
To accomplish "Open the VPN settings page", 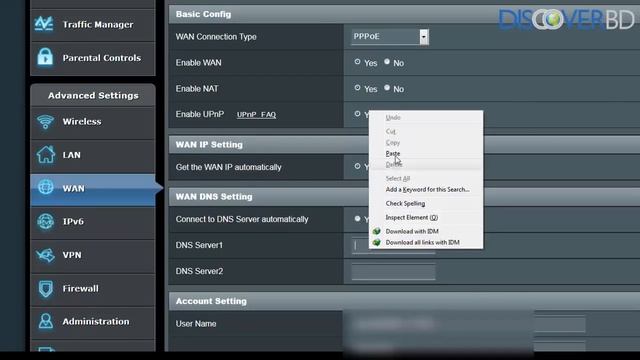I will coord(93,255).
